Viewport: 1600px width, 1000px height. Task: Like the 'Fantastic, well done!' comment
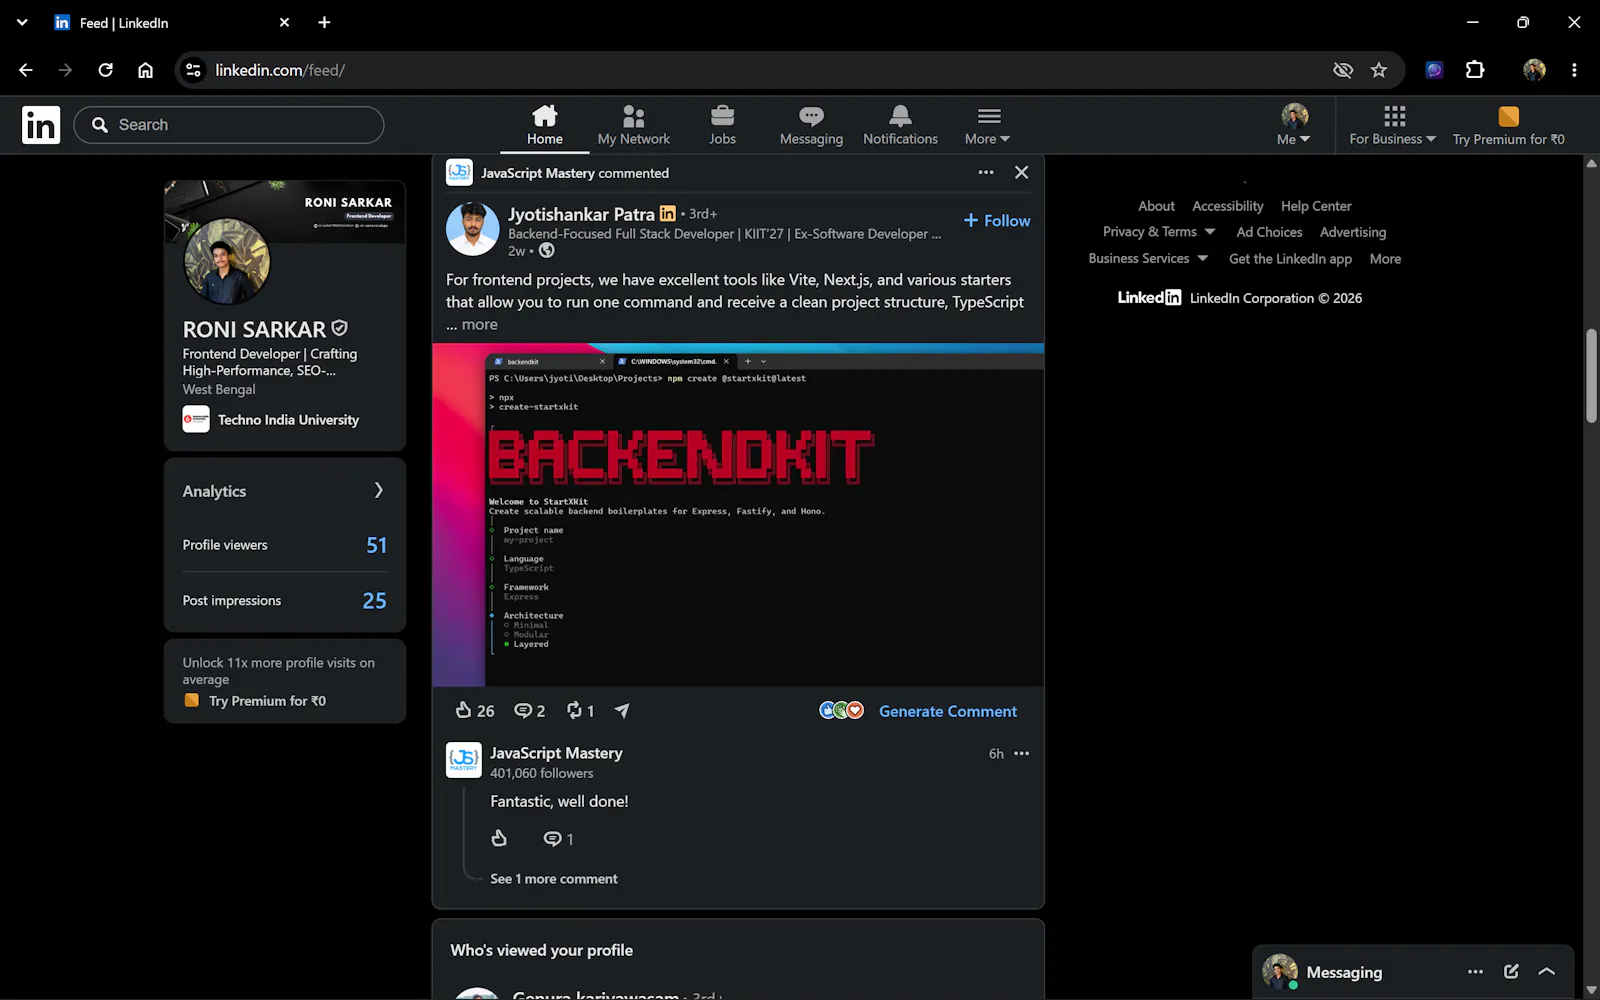coord(499,838)
